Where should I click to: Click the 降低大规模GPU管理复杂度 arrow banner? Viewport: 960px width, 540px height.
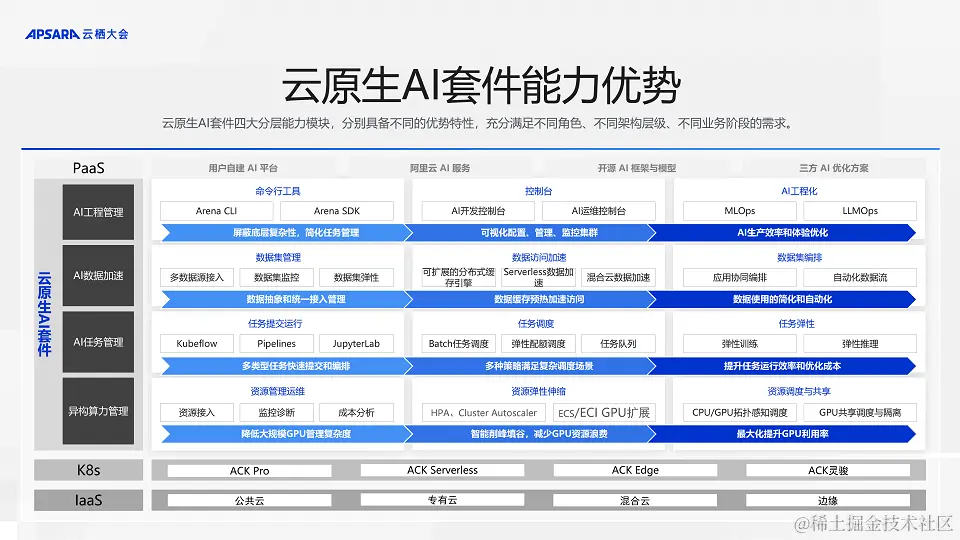pyautogui.click(x=287, y=434)
